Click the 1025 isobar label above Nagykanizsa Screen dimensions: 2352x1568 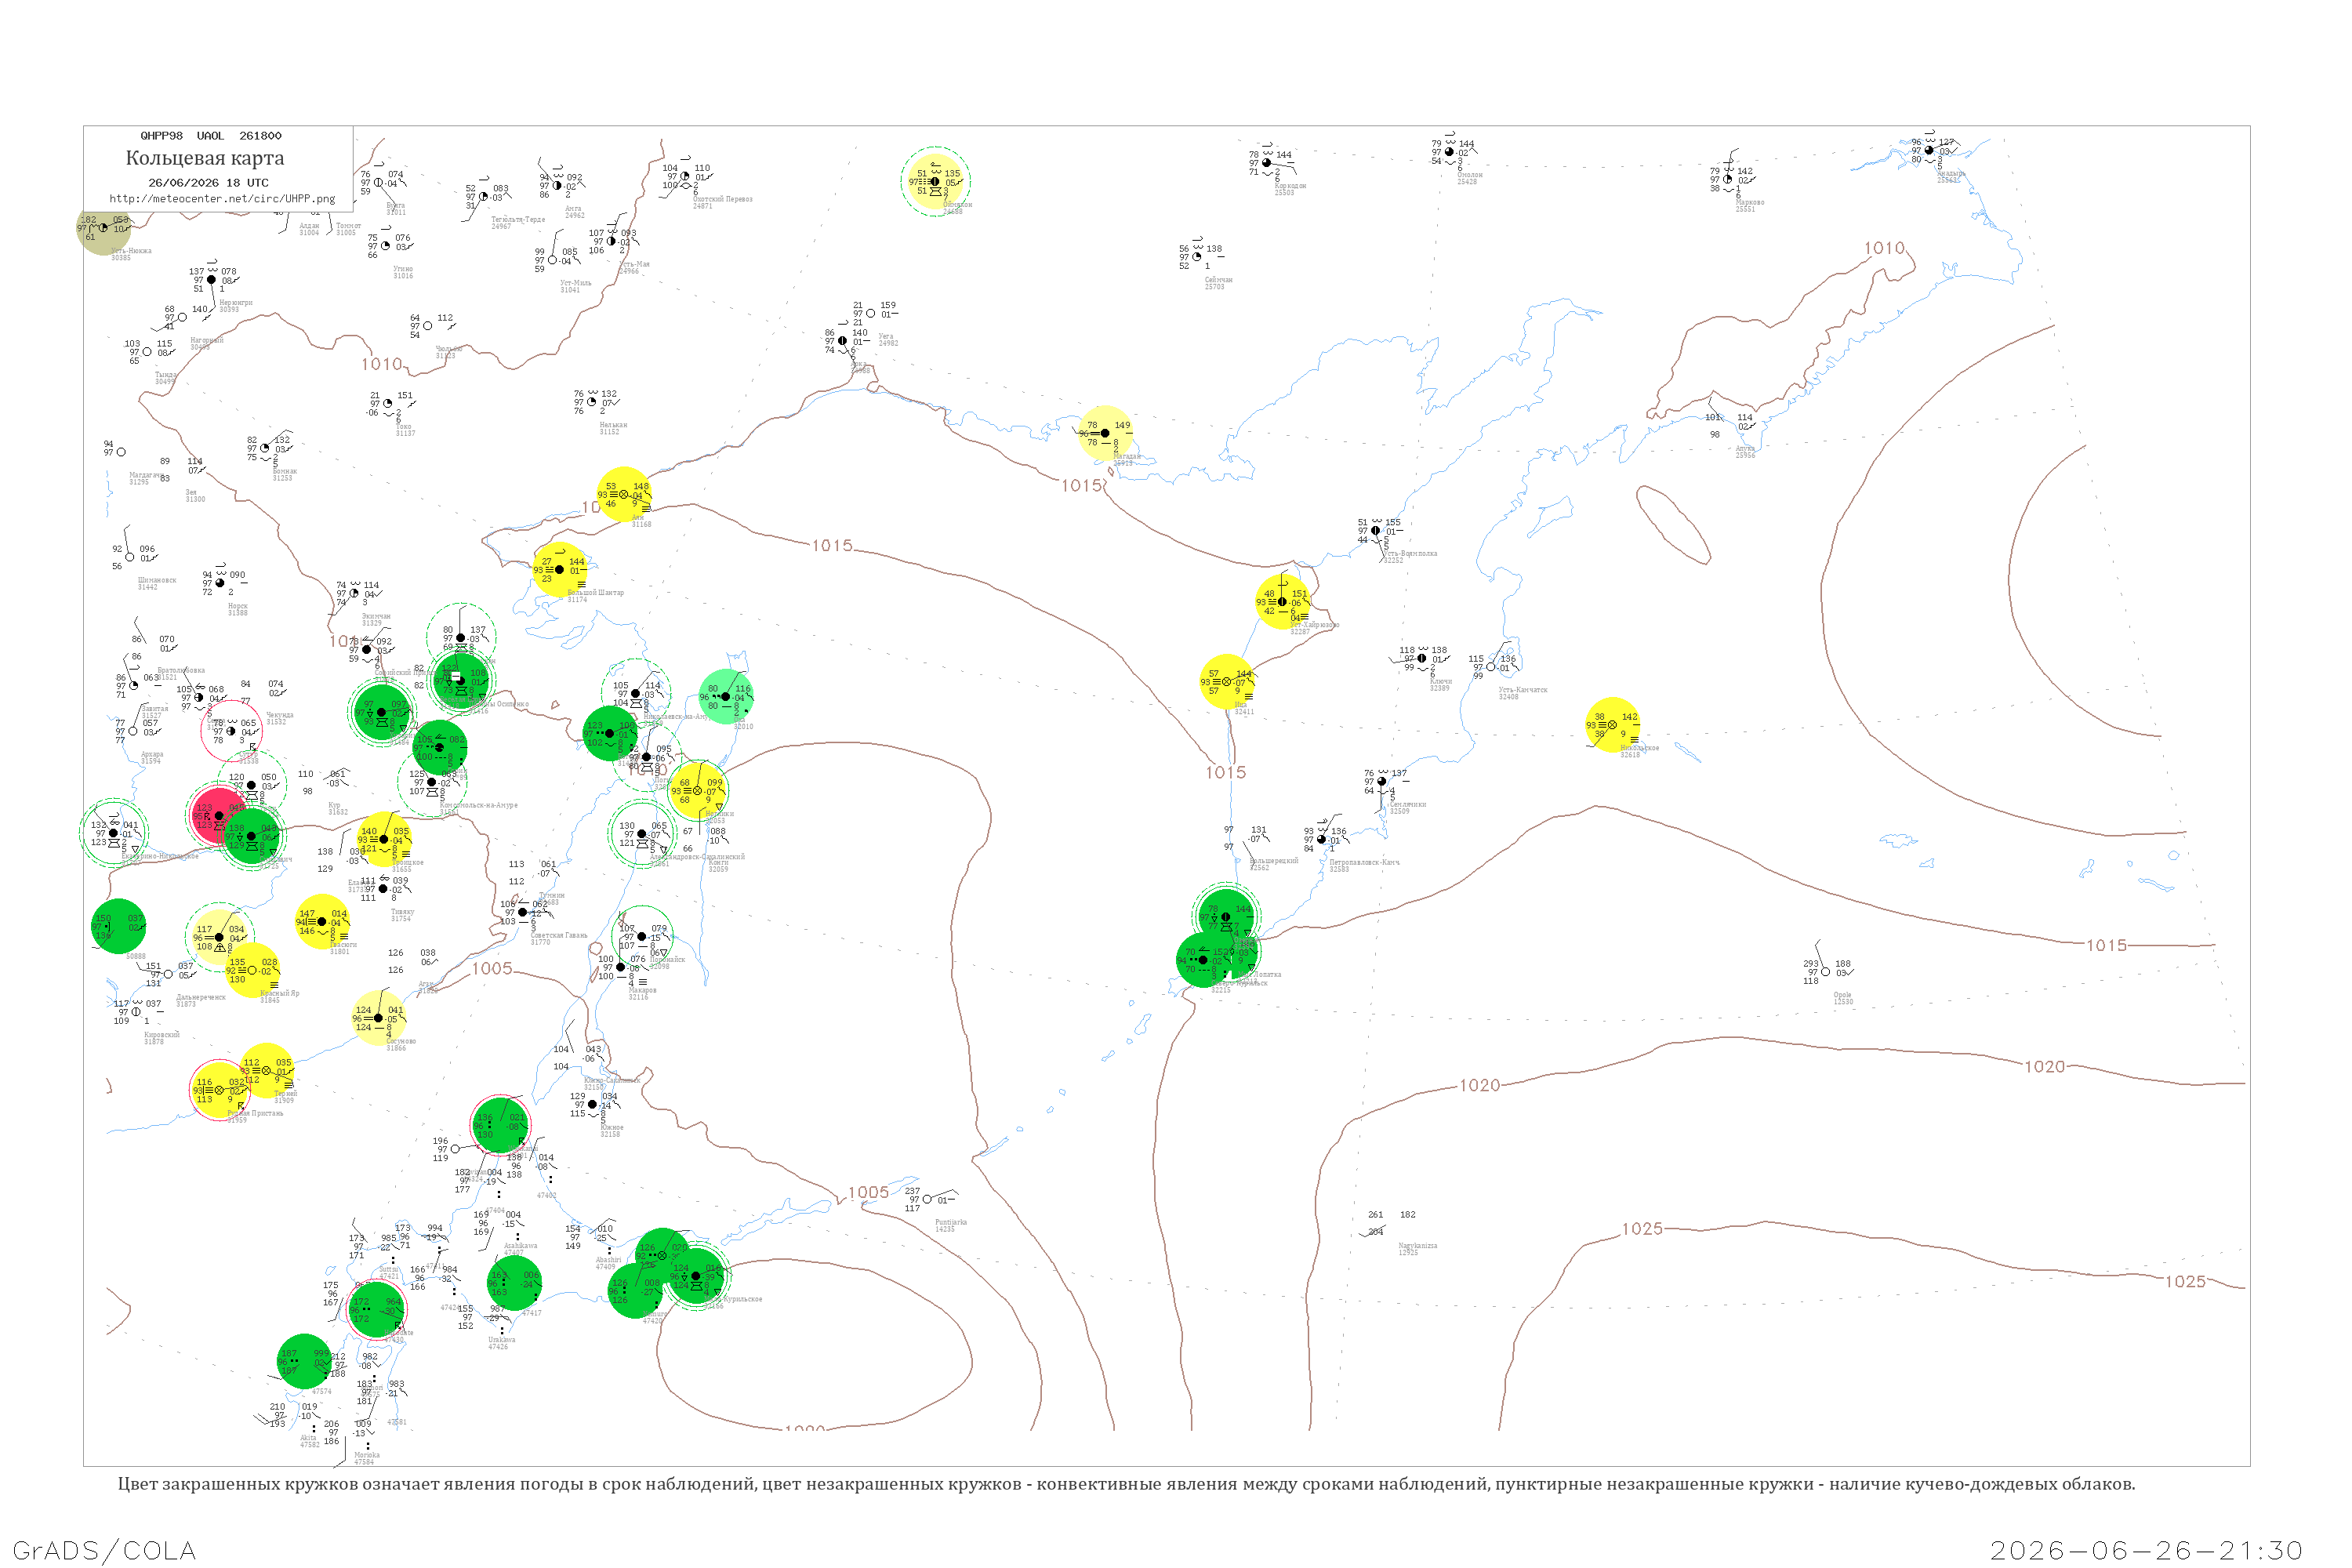tap(1642, 1229)
